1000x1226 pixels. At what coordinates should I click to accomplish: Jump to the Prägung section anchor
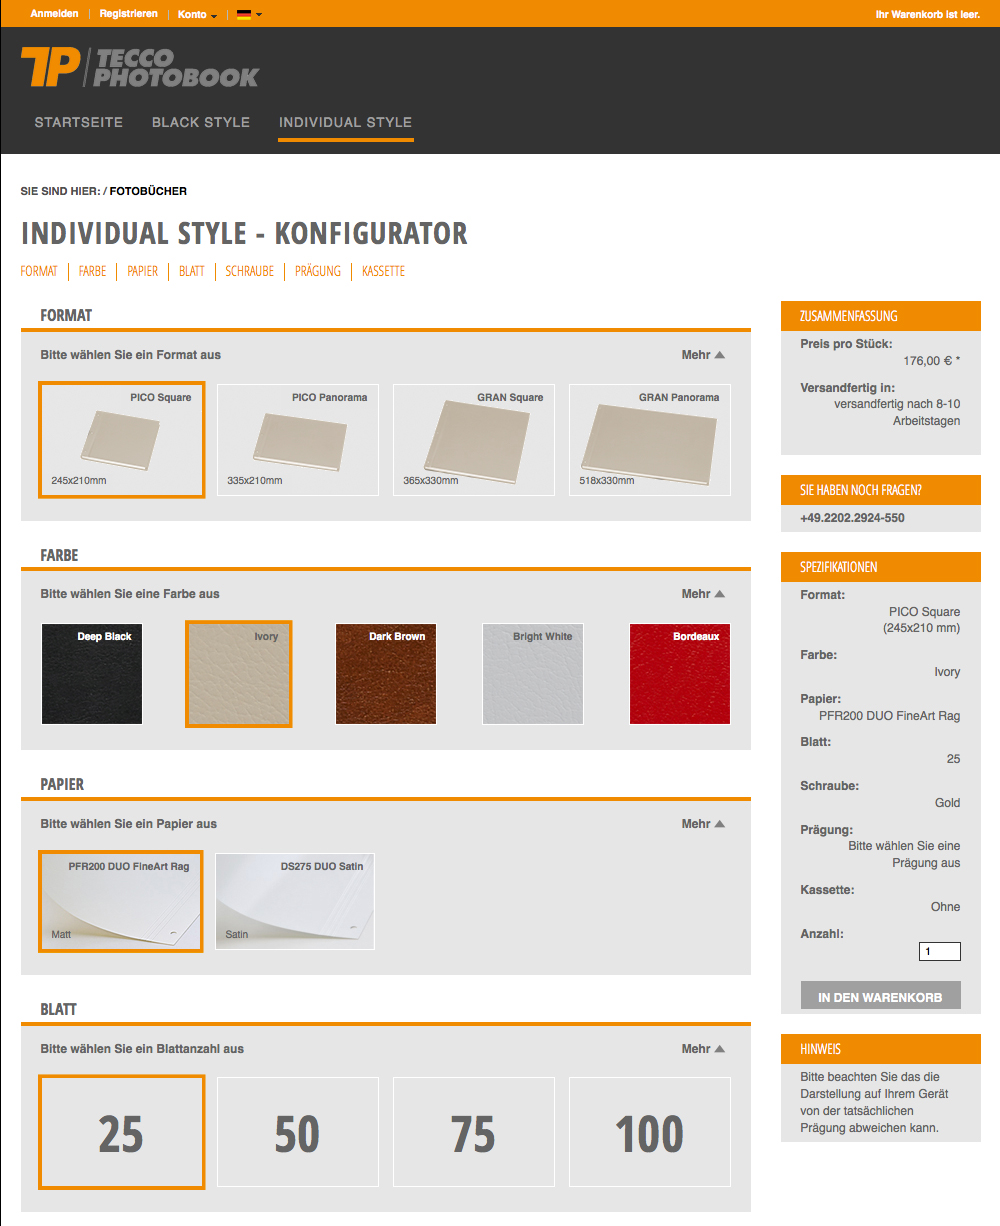(318, 271)
